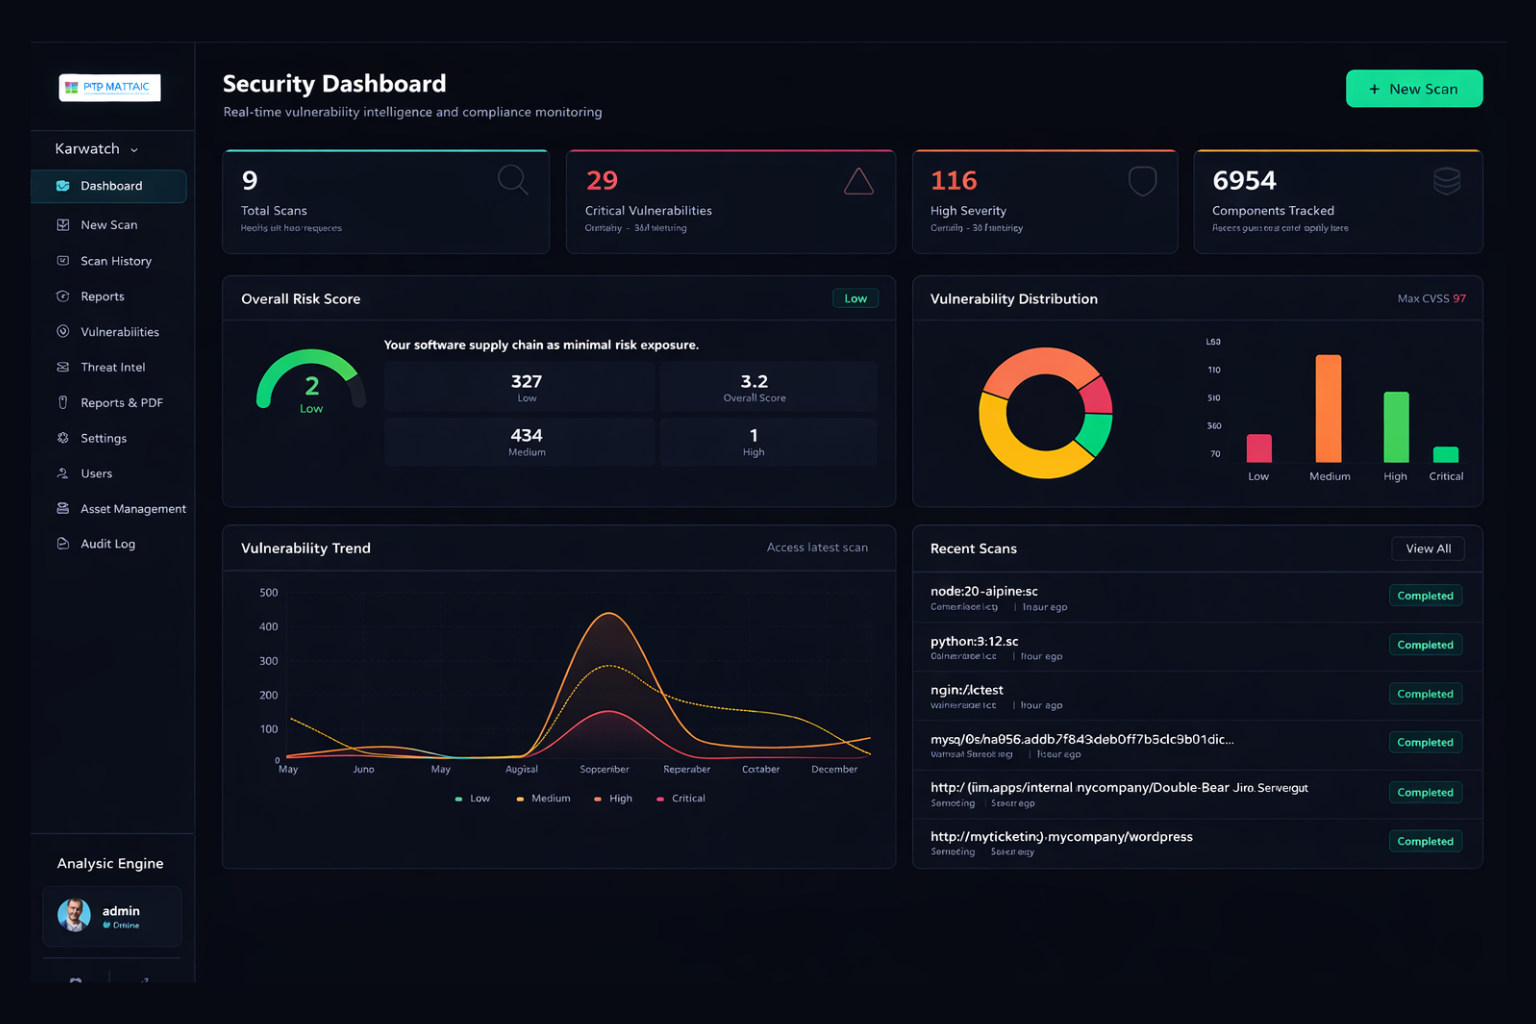Click the Settings gear icon
This screenshot has width=1536, height=1024.
point(63,438)
